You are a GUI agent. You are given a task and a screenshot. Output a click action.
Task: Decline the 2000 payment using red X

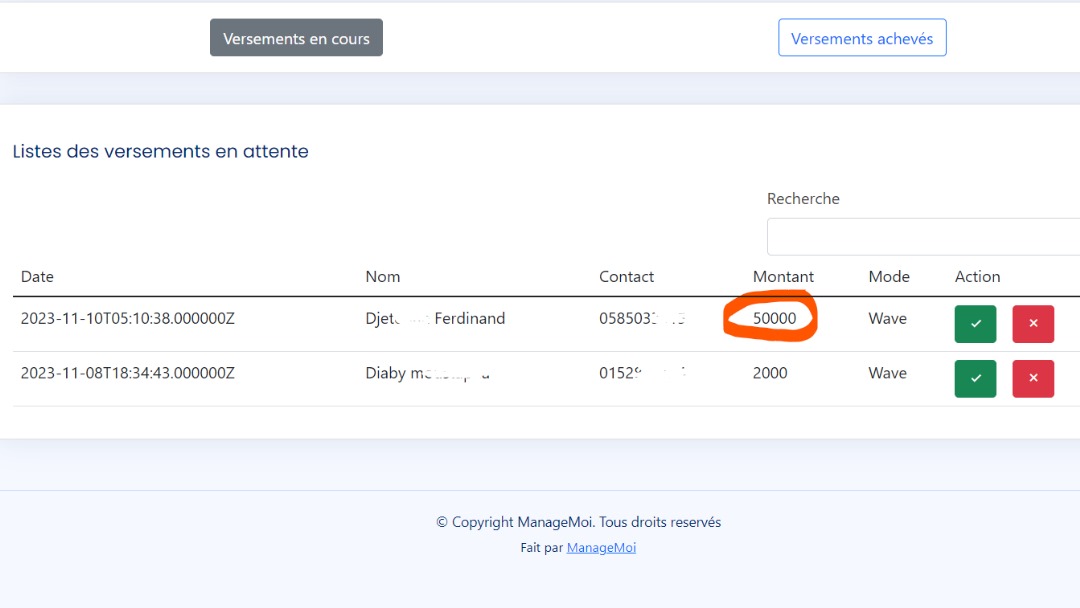pos(1033,378)
